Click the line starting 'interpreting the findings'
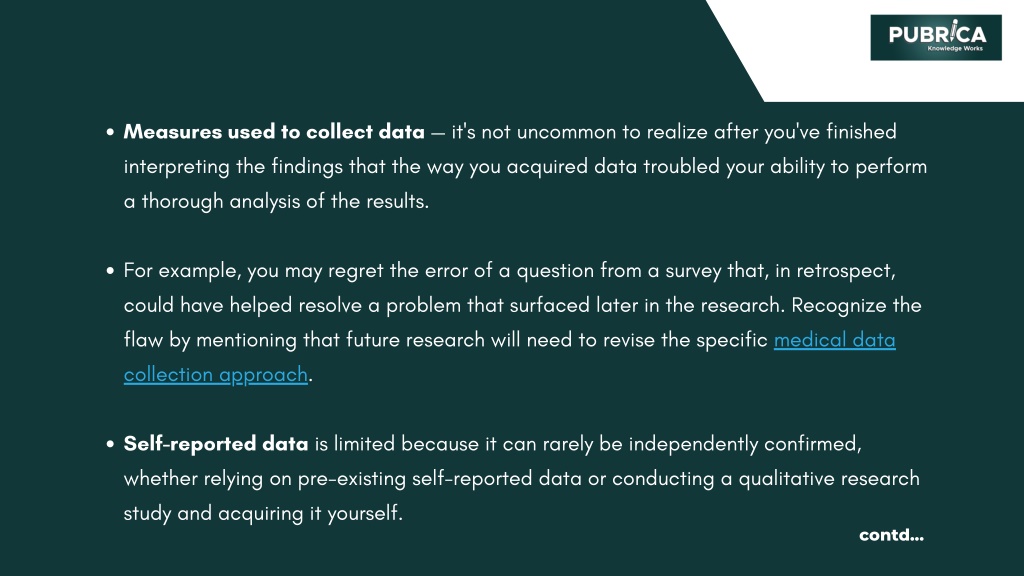The width and height of the screenshot is (1024, 576). 525,167
